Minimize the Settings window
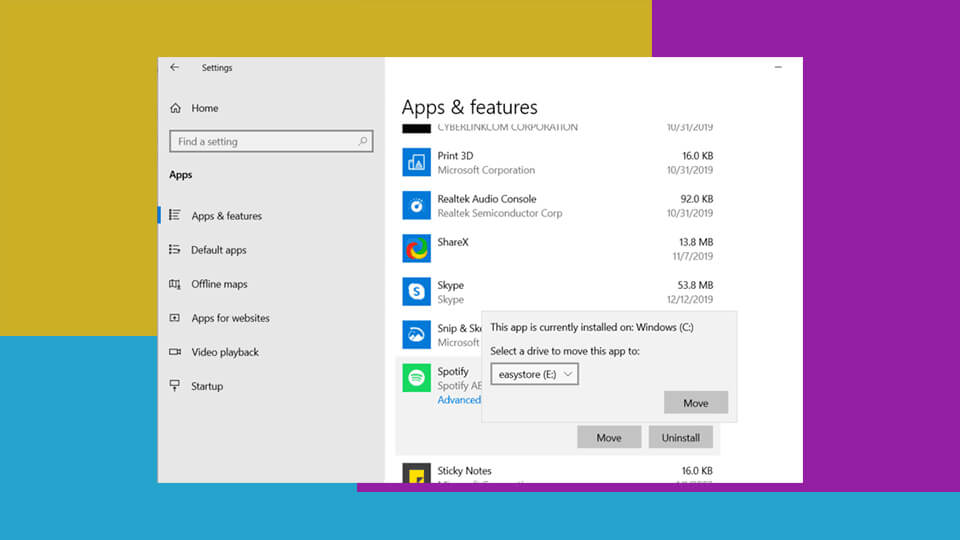This screenshot has height=540, width=960. tap(778, 67)
